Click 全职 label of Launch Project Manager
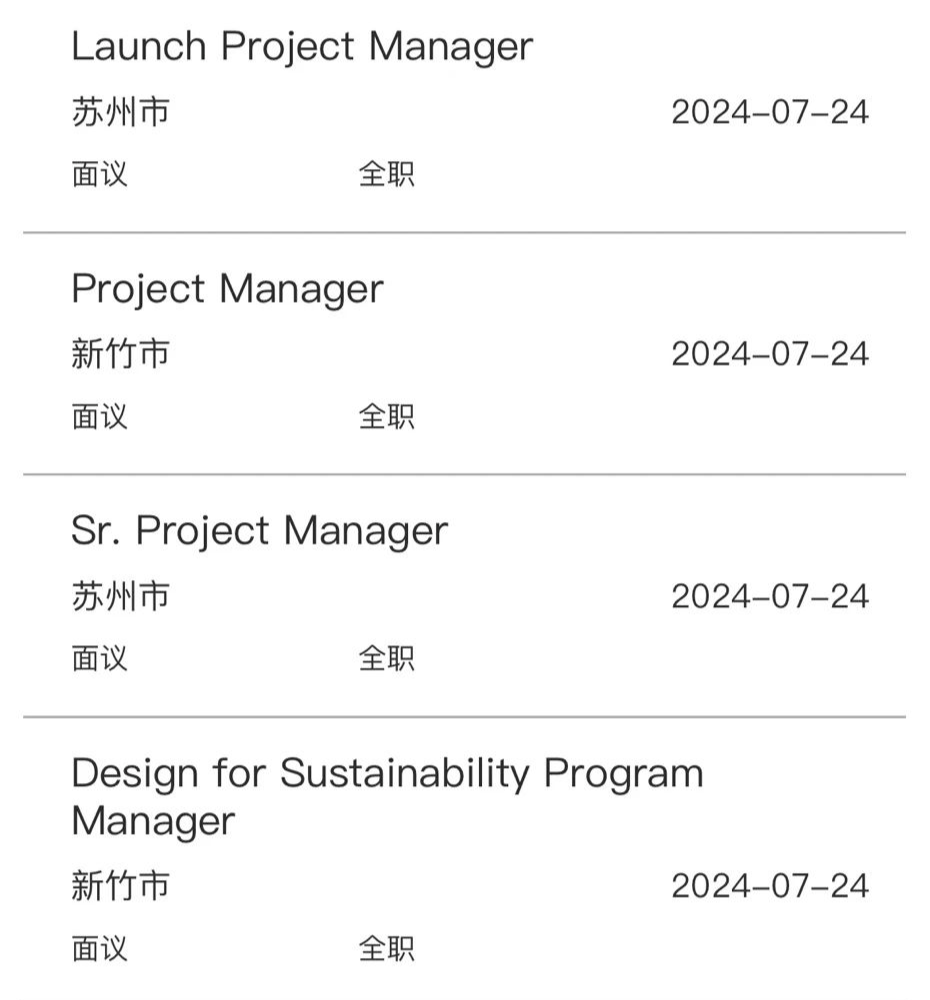Image resolution: width=930 pixels, height=1000 pixels. tap(387, 174)
